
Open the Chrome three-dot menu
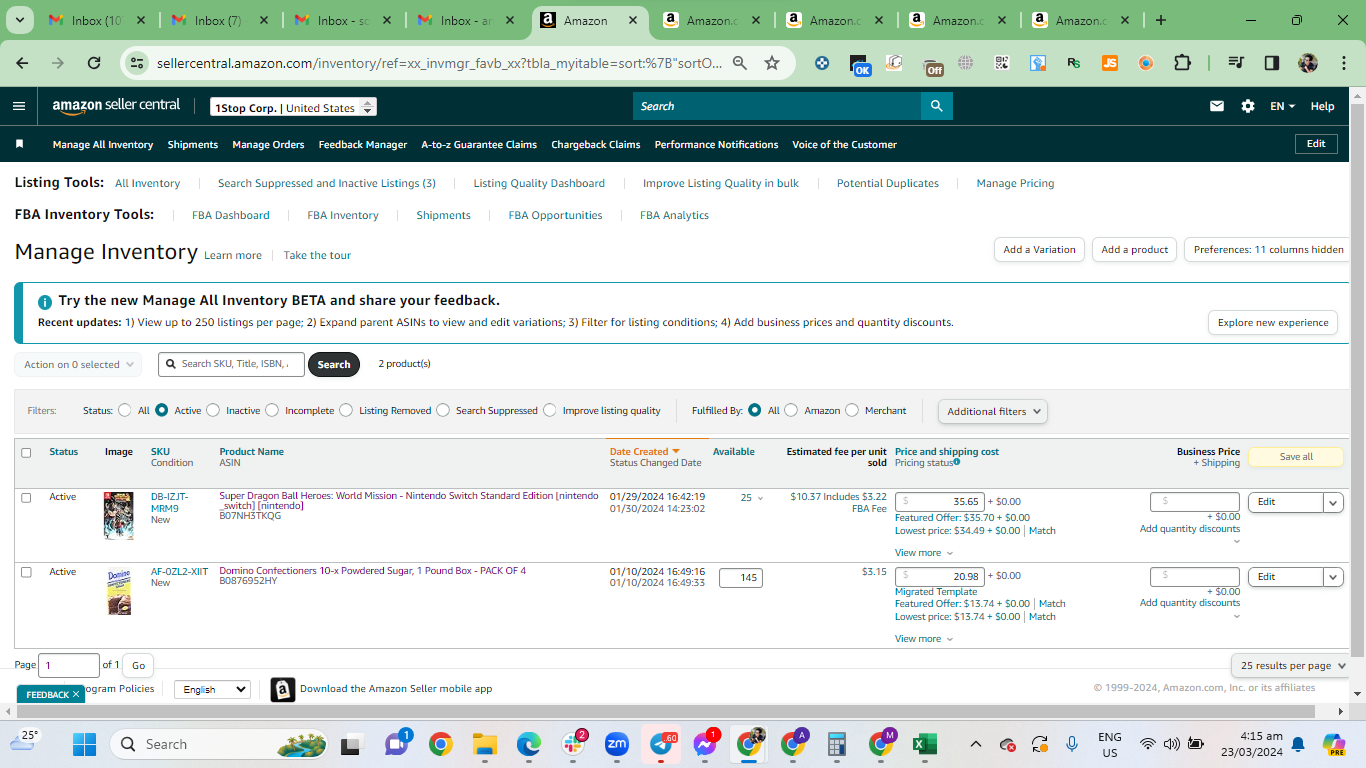(x=1343, y=63)
